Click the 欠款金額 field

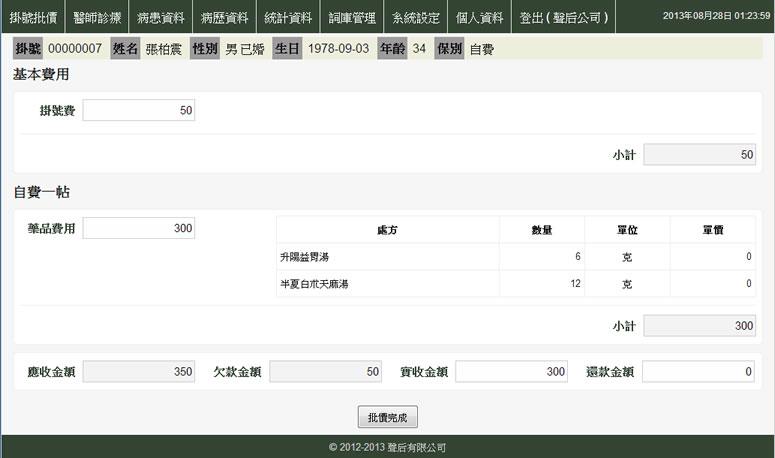point(325,371)
